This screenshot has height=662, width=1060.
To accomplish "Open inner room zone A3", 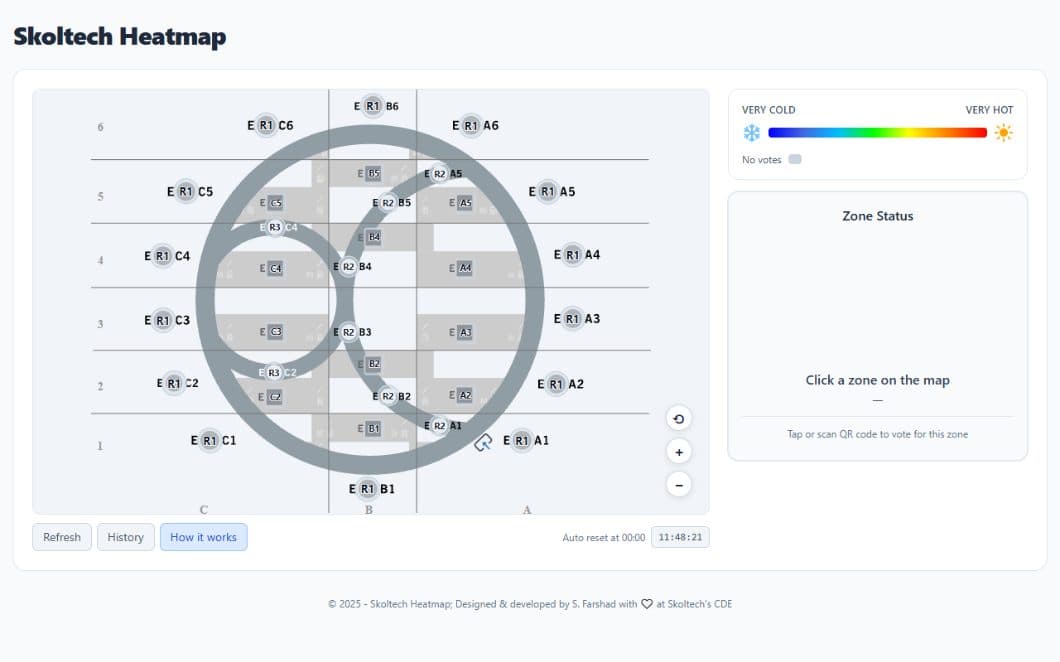I will [x=465, y=332].
